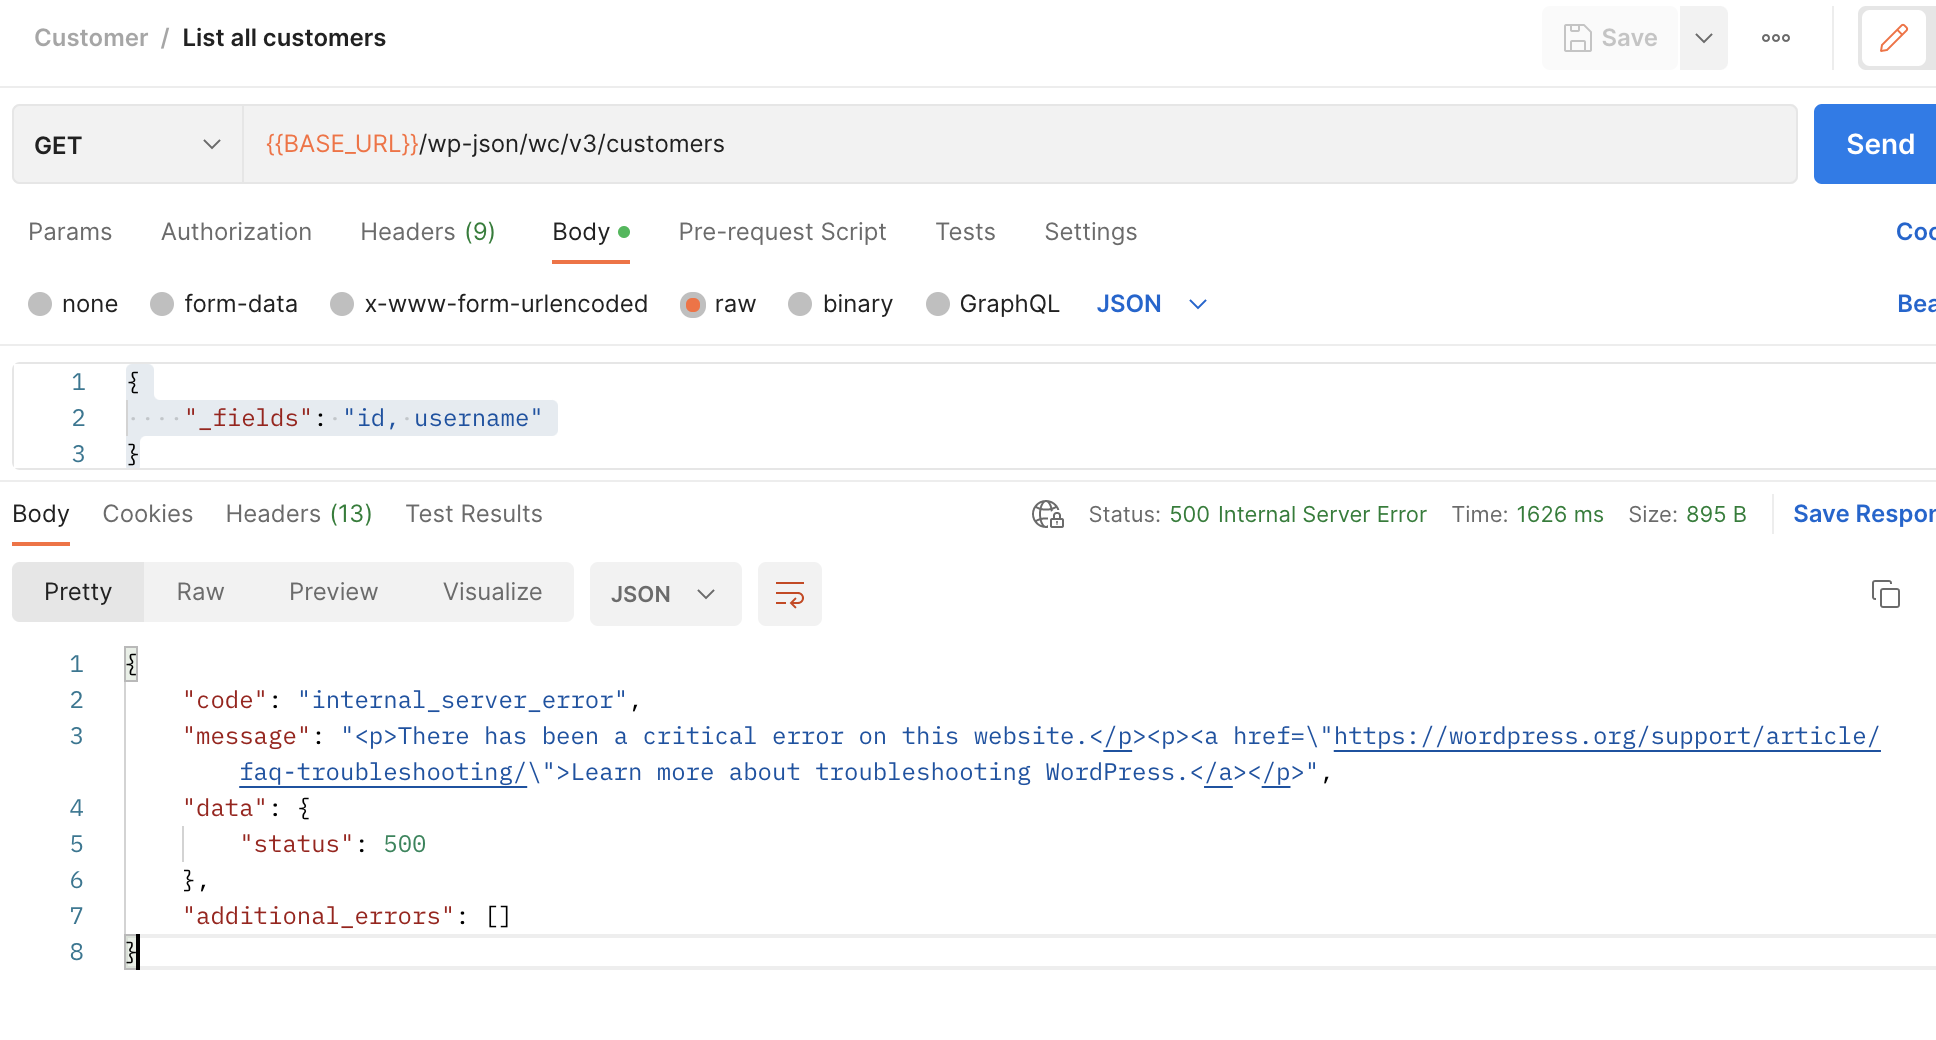Click the pencil edit icon
Screen dimensions: 1936x1040
pos(1893,38)
